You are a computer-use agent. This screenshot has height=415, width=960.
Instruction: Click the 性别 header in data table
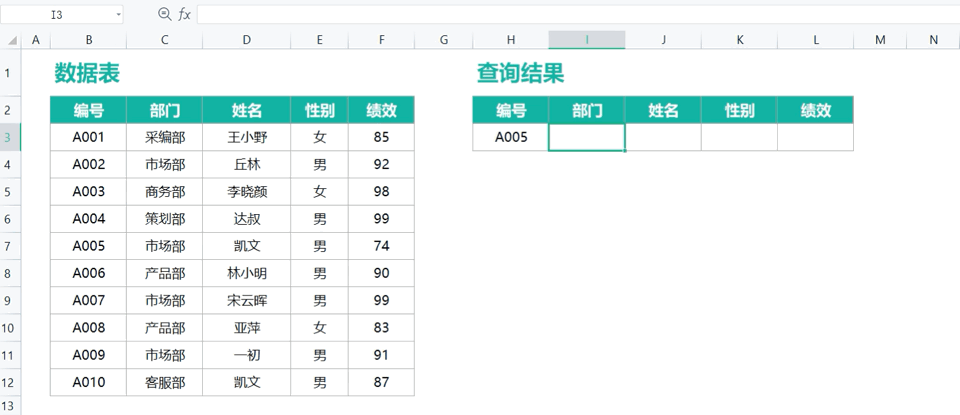(x=320, y=110)
